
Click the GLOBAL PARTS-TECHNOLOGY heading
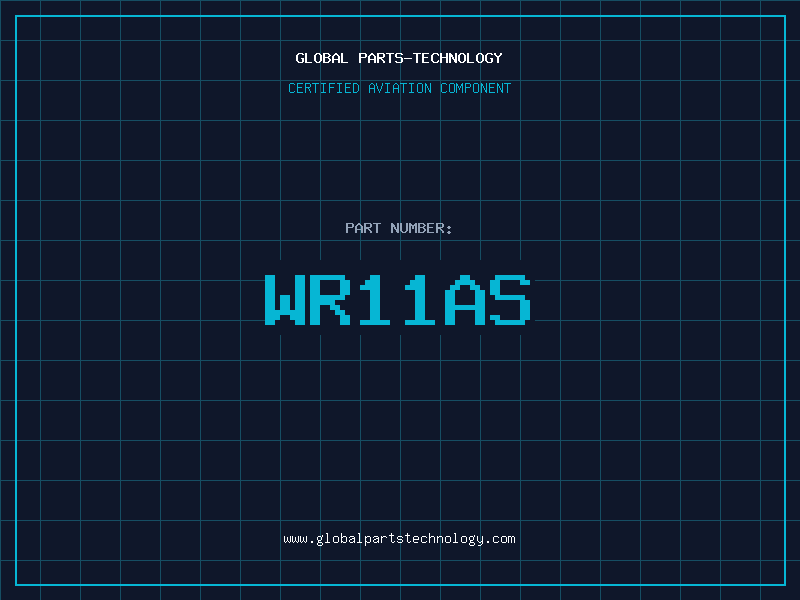(x=399, y=58)
